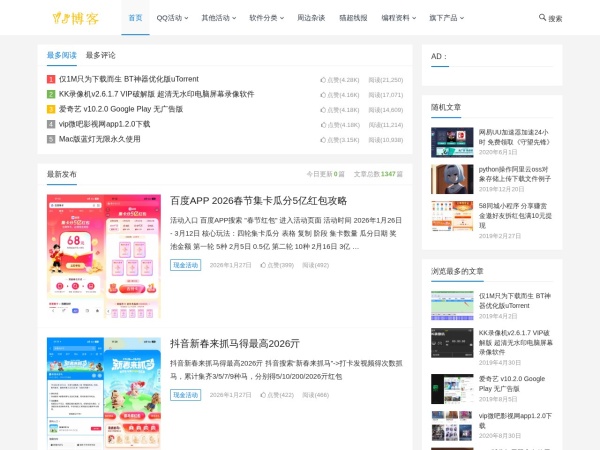Click 文章总数 1347 篇 text
The height and width of the screenshot is (450, 600).
[x=378, y=174]
